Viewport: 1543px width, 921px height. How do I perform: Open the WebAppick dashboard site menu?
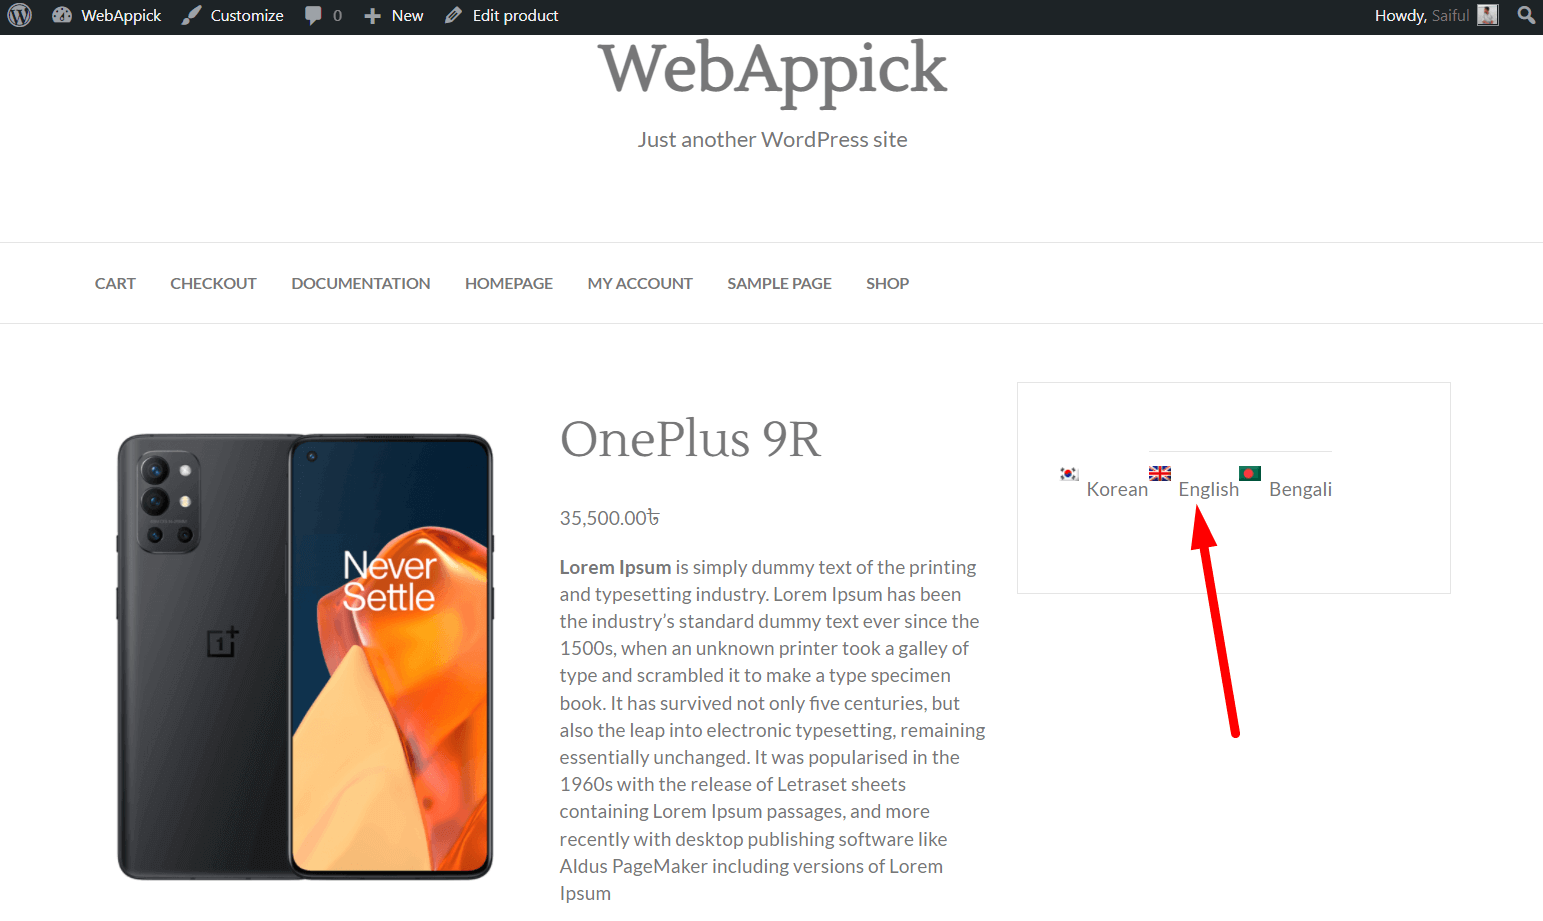(x=107, y=15)
